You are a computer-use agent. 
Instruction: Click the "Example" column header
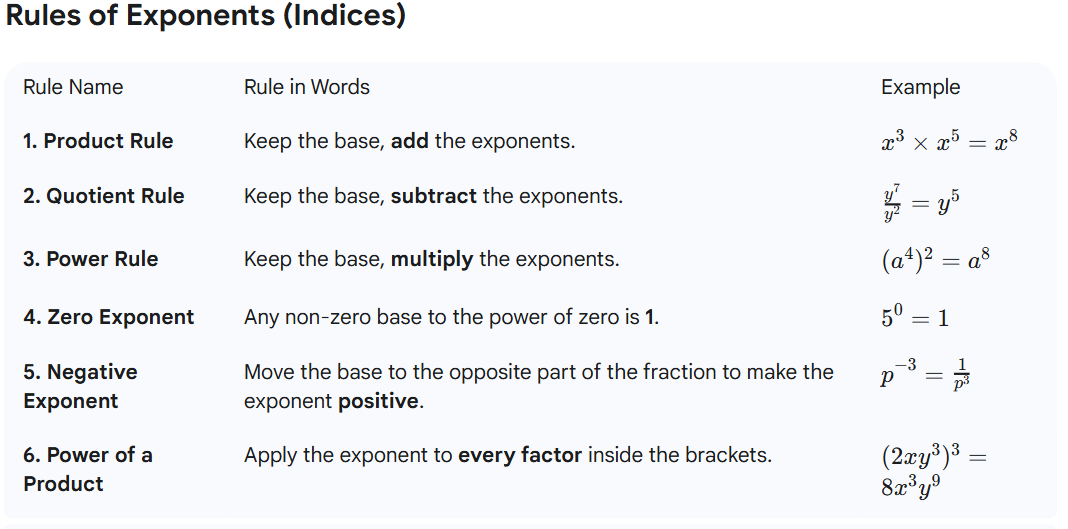coord(920,87)
